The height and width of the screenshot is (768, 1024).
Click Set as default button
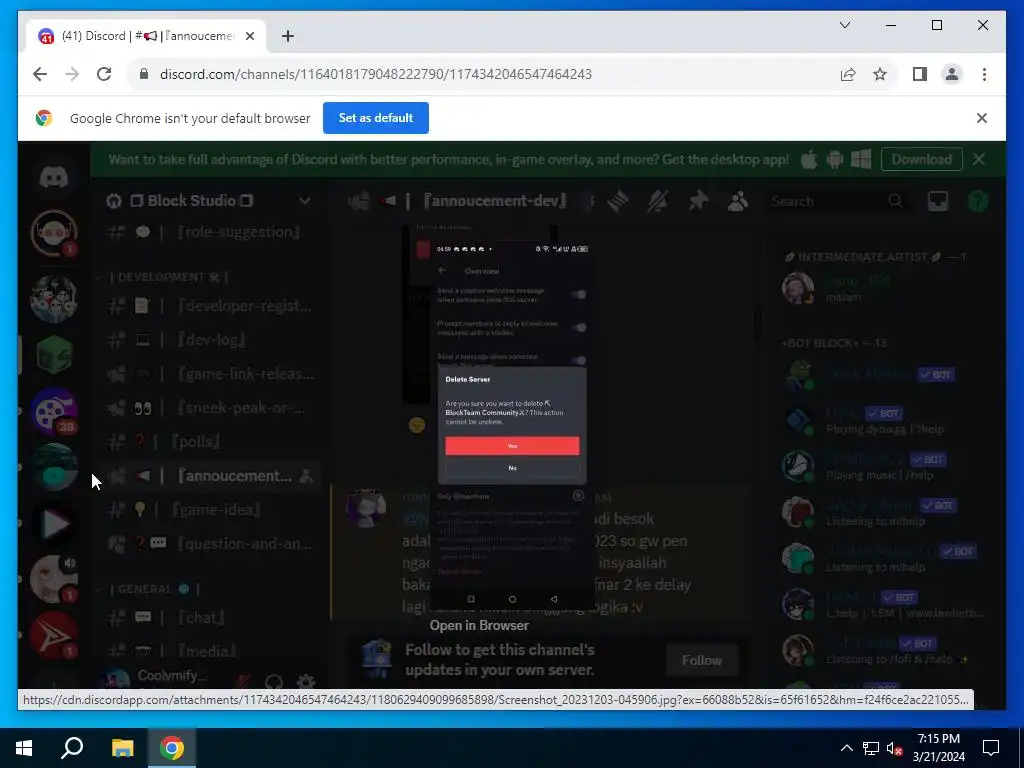[x=376, y=118]
